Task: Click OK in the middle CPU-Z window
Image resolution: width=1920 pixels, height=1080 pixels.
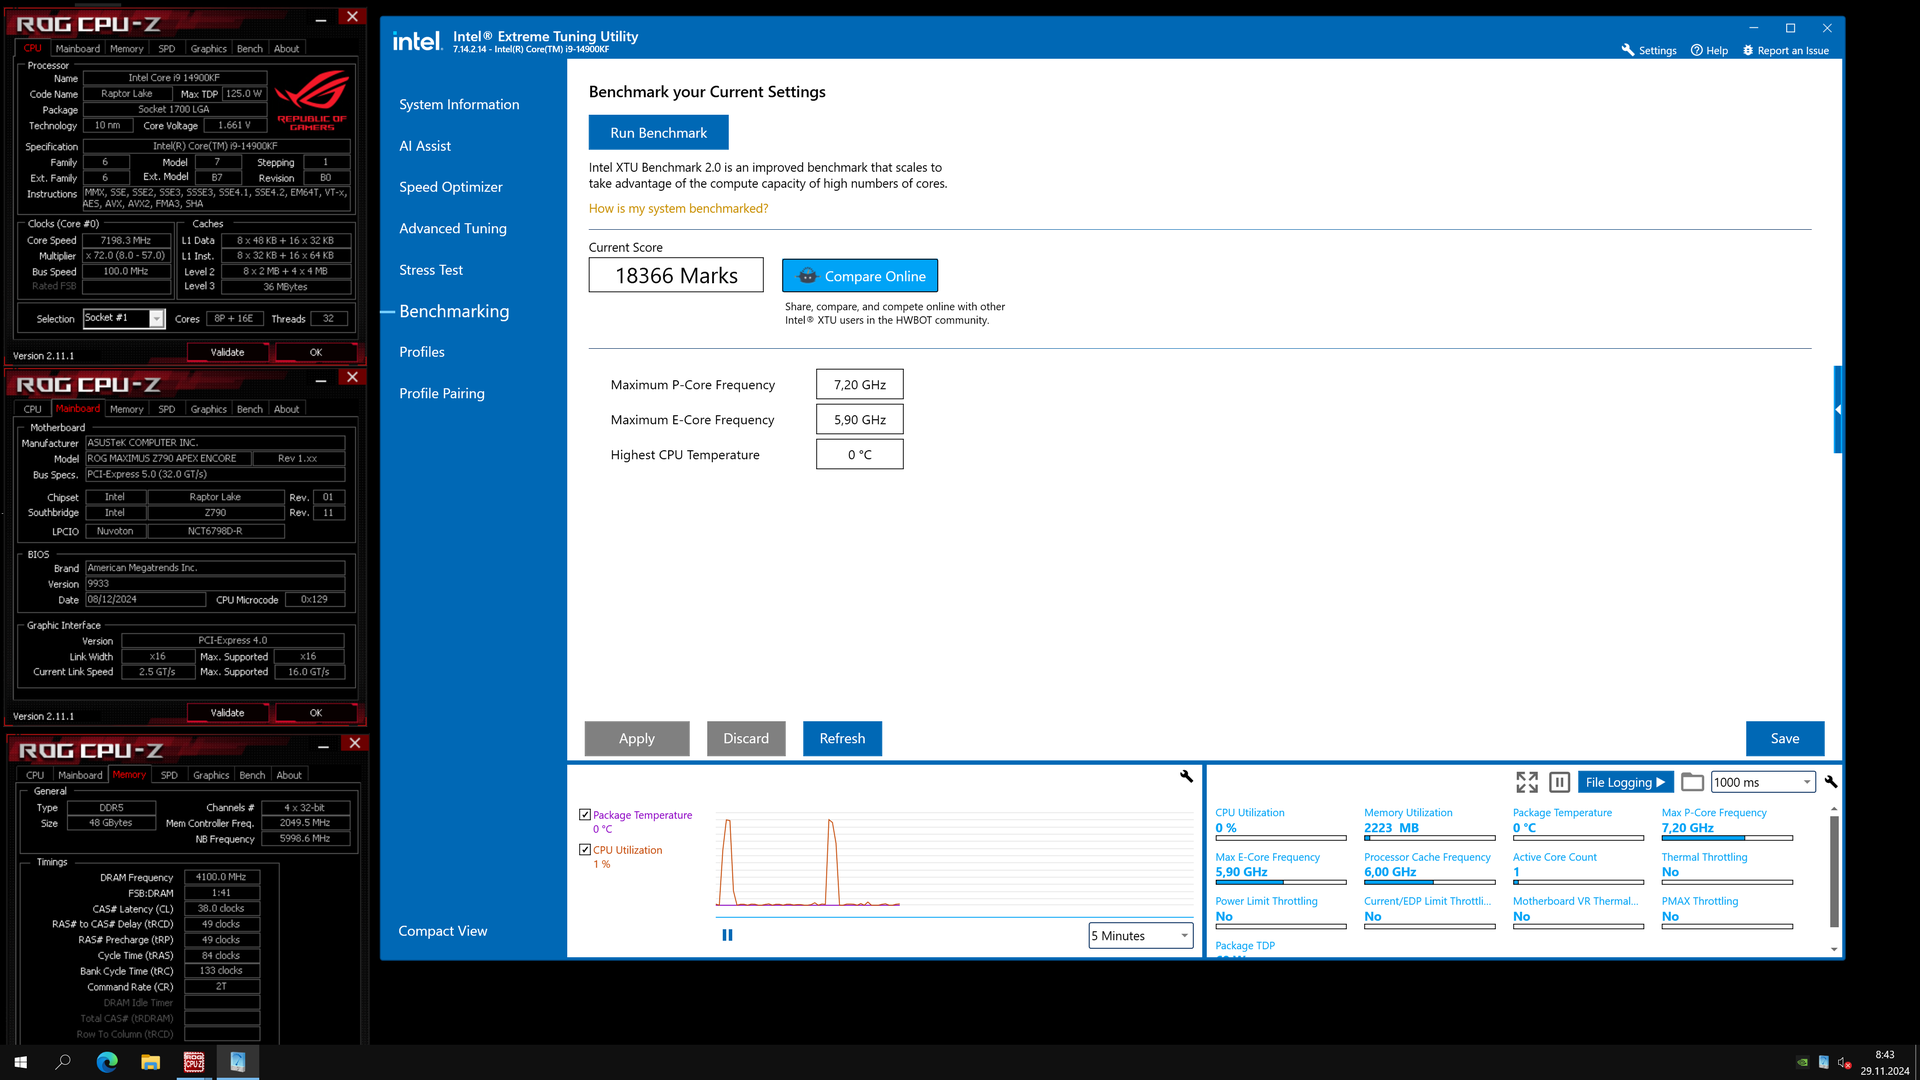Action: (316, 713)
